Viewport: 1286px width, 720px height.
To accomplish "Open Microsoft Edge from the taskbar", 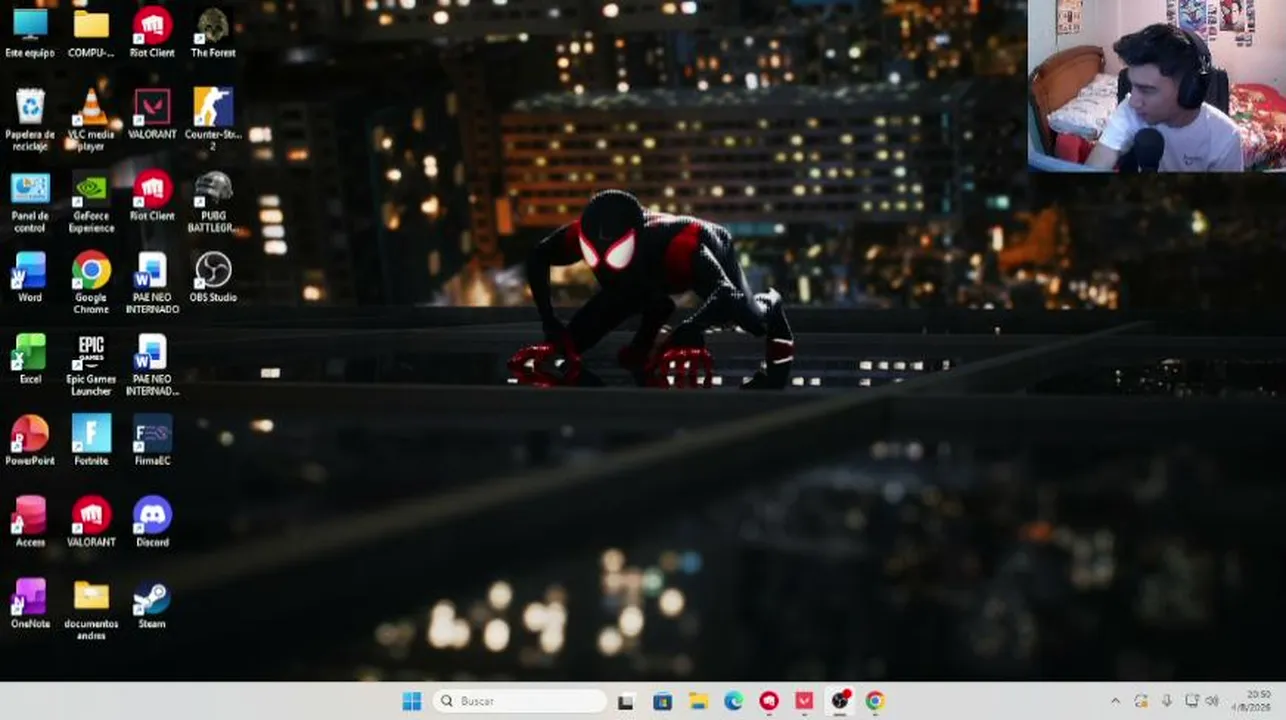I will click(734, 701).
